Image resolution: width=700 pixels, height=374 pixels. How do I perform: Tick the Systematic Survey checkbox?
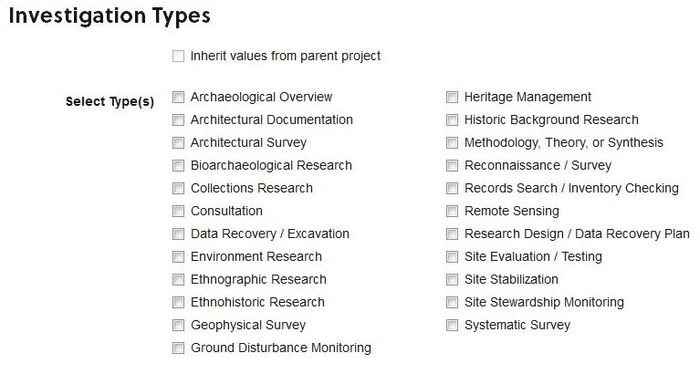(x=452, y=325)
